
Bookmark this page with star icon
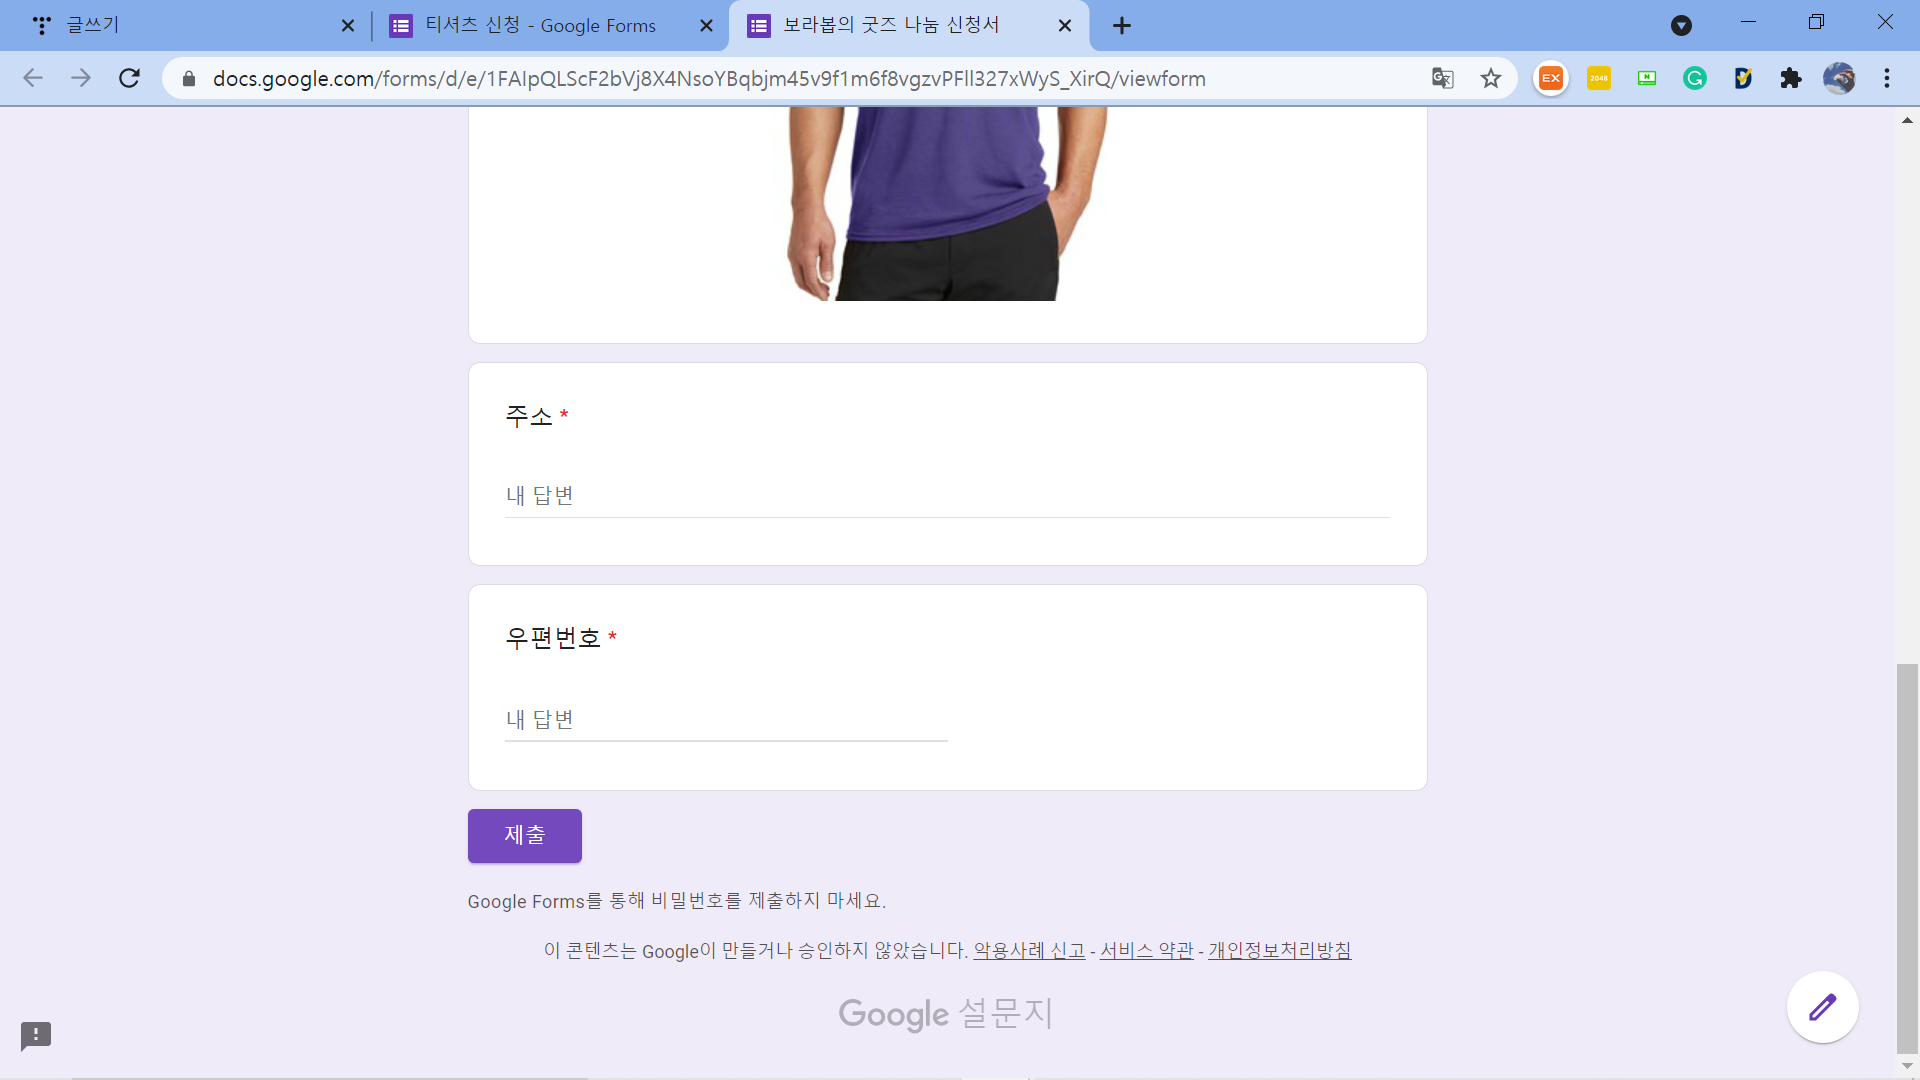point(1491,78)
